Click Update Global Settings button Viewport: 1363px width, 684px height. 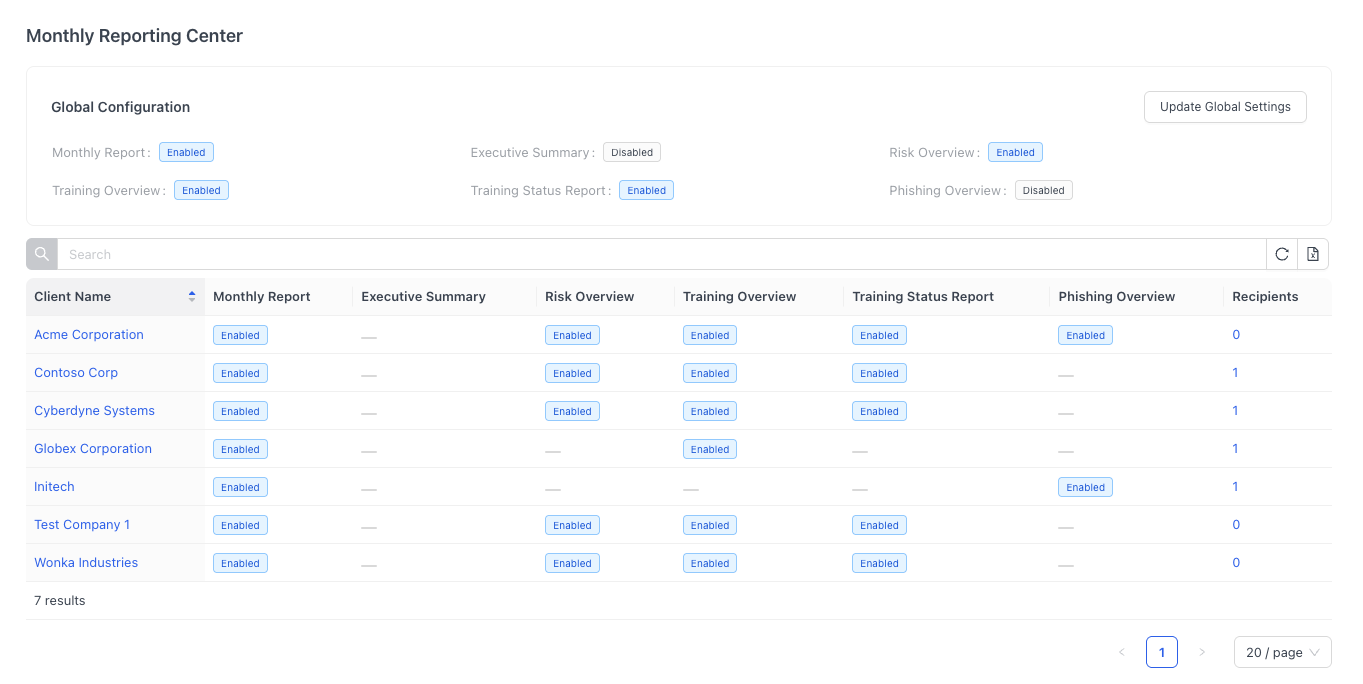1225,107
